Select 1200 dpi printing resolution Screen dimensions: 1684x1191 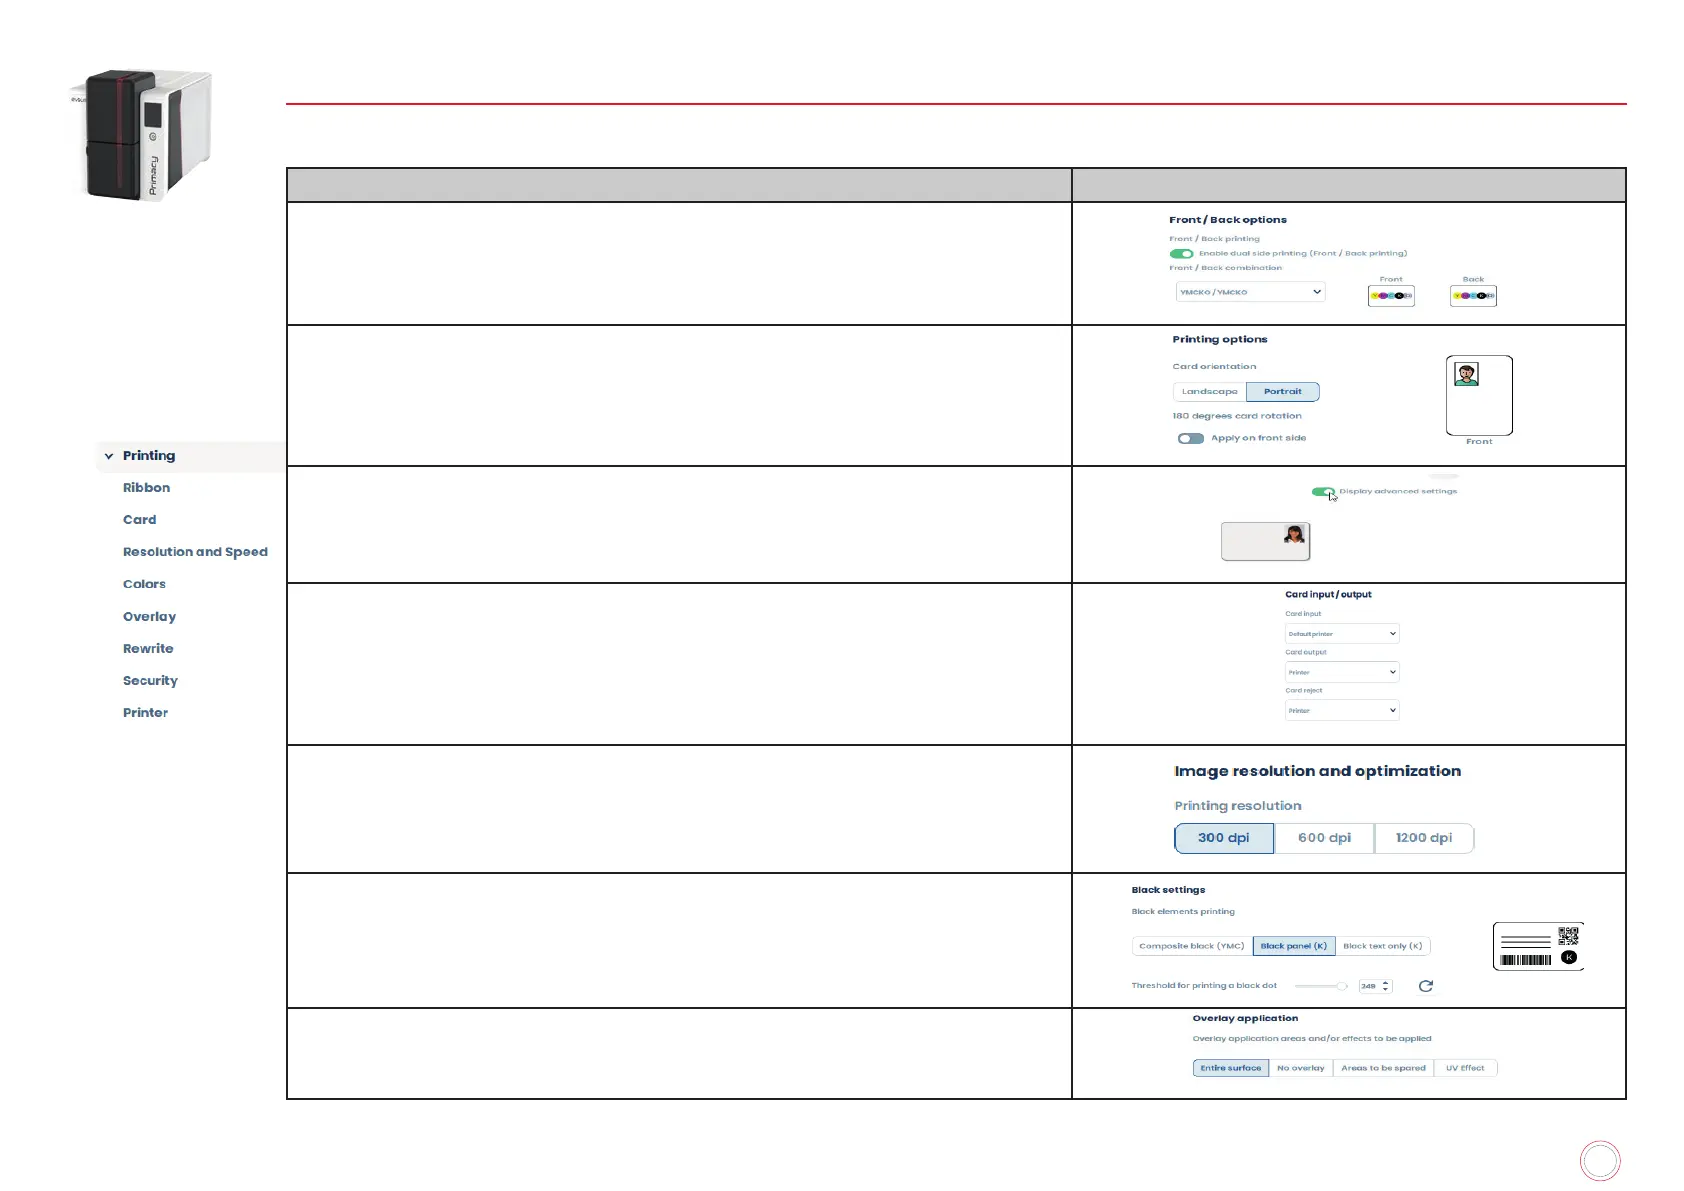1424,838
